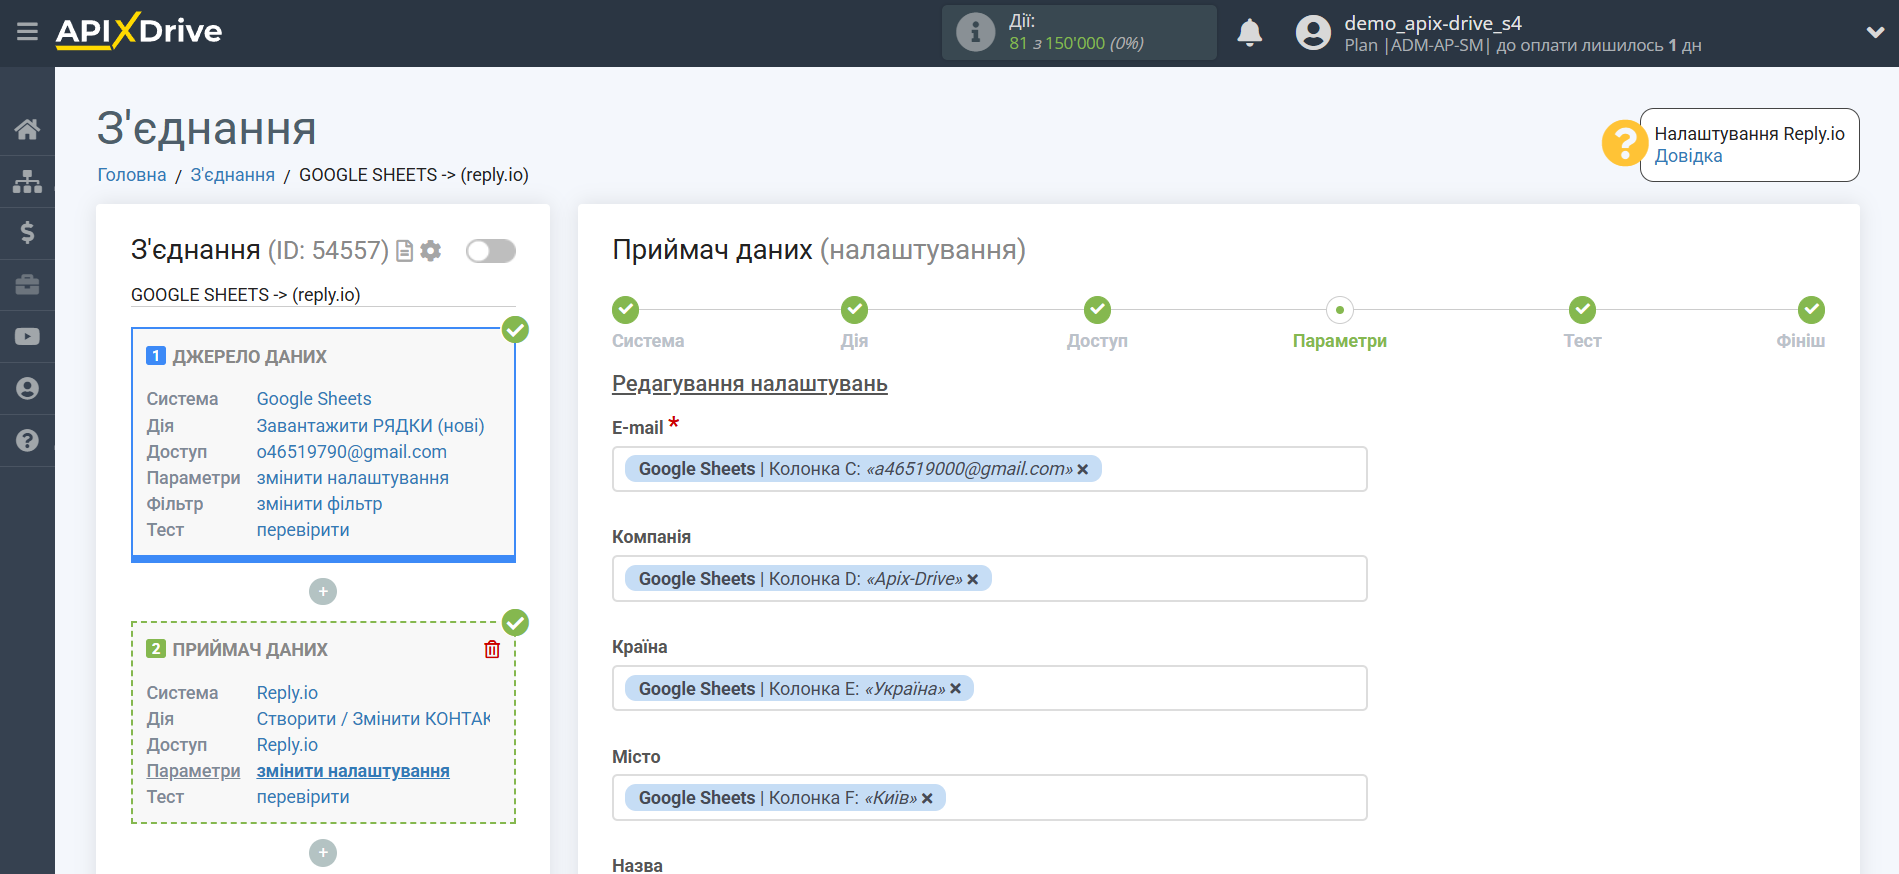Open the help question sidebar icon
The image size is (1899, 874).
click(27, 440)
